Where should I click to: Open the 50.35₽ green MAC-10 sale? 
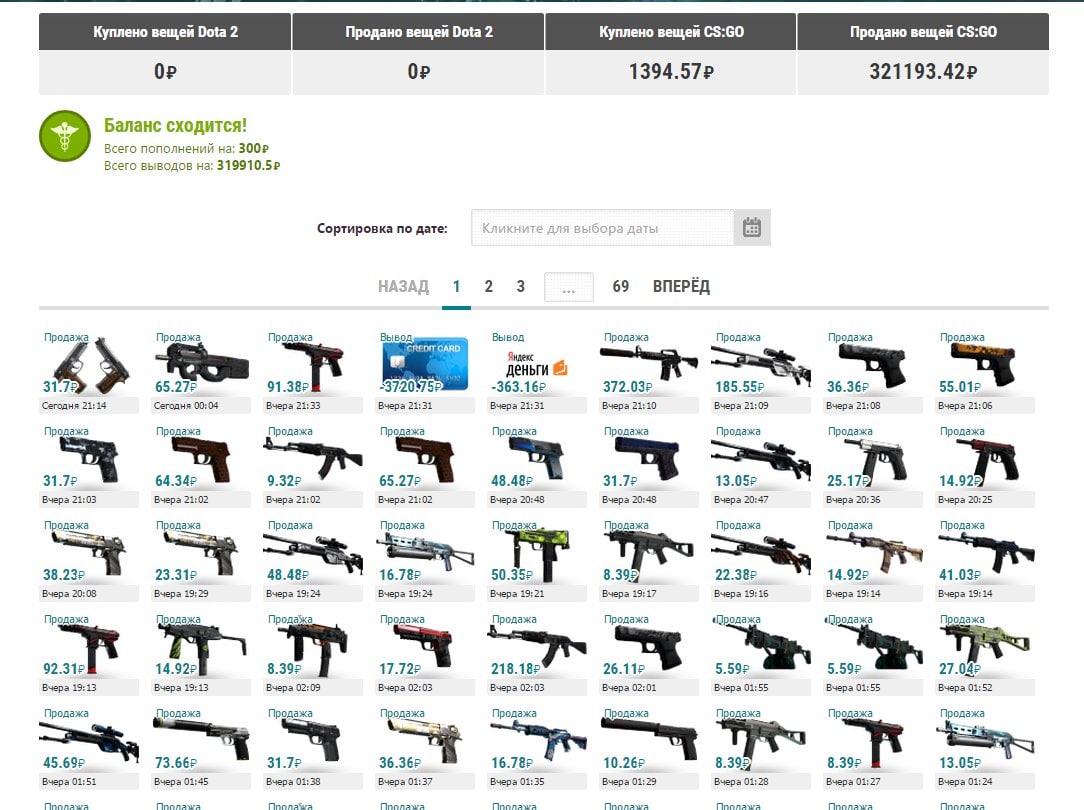(x=537, y=560)
